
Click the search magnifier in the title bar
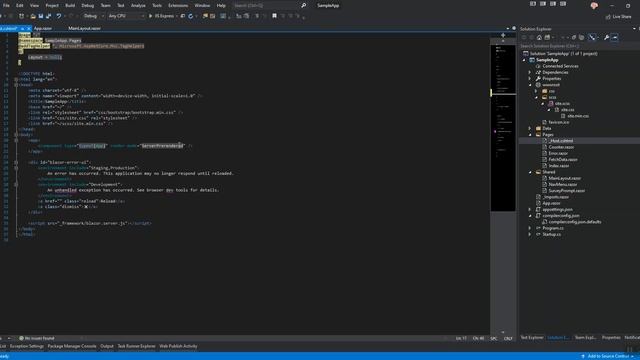pos(303,5)
